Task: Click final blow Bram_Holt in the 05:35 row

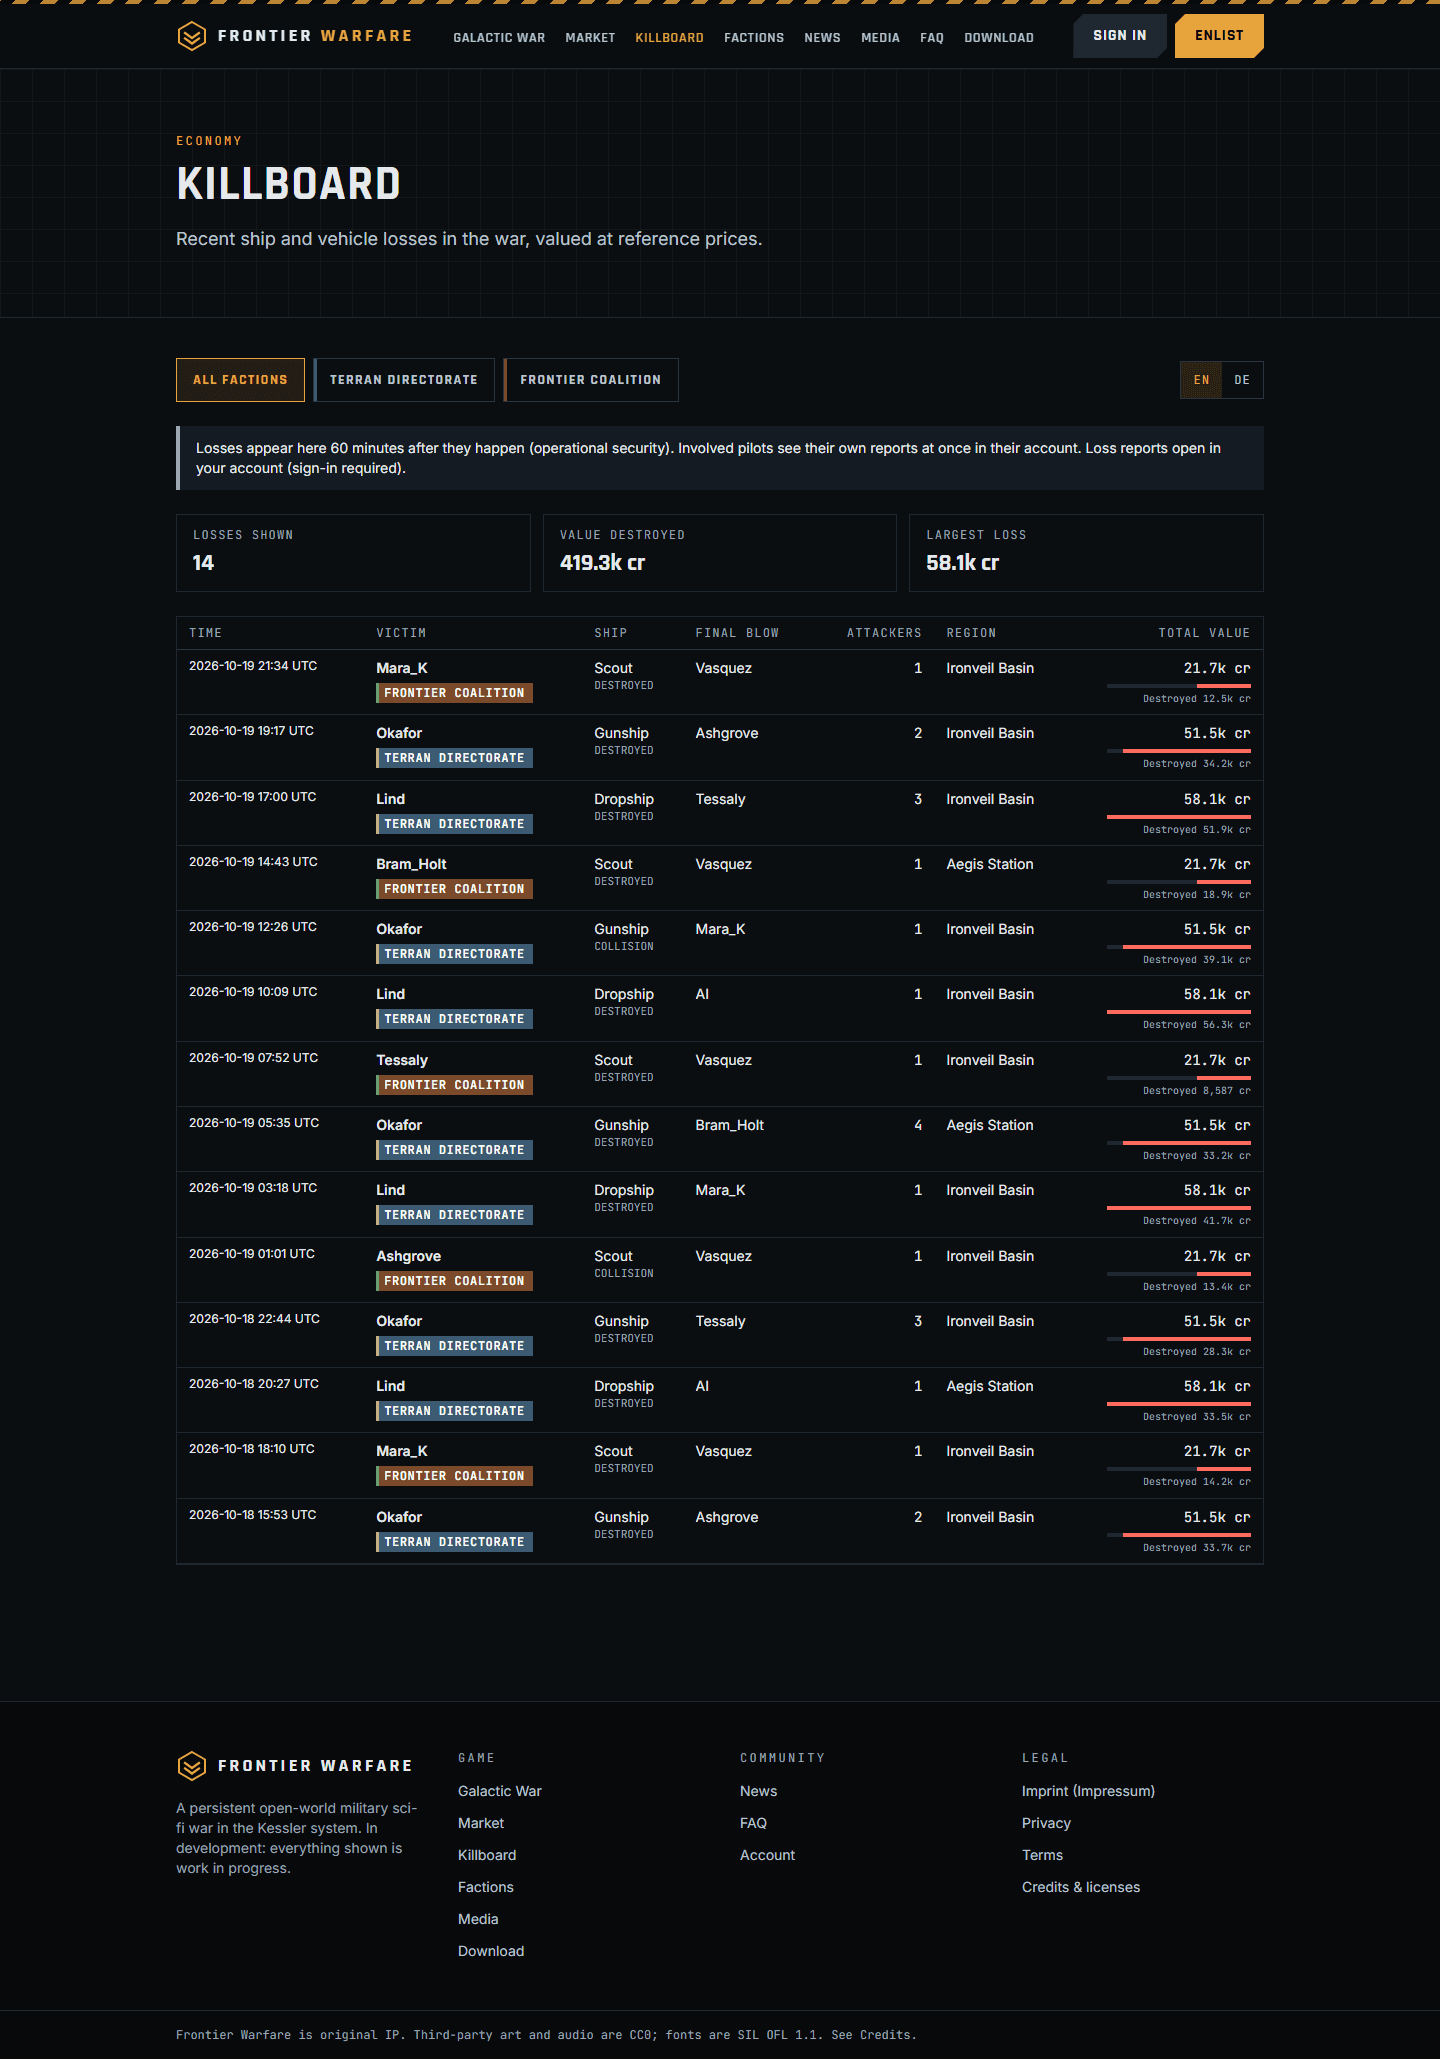Action: tap(730, 1125)
